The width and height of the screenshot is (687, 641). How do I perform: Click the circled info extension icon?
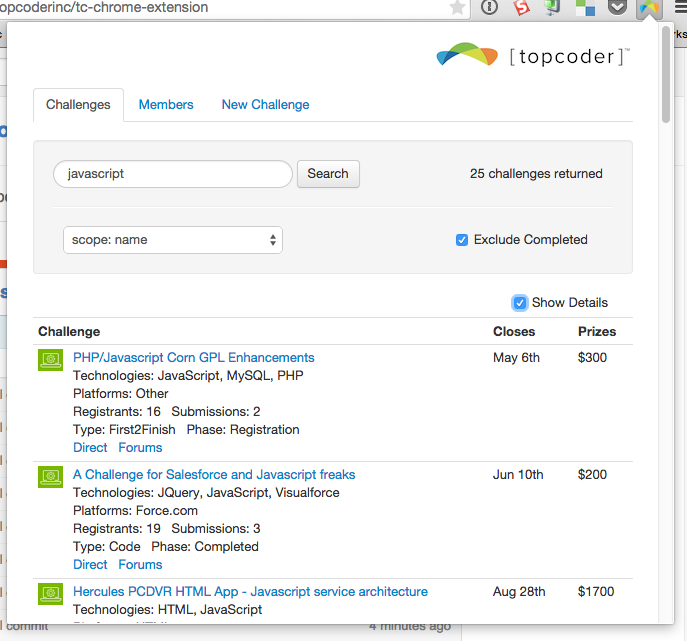(489, 7)
